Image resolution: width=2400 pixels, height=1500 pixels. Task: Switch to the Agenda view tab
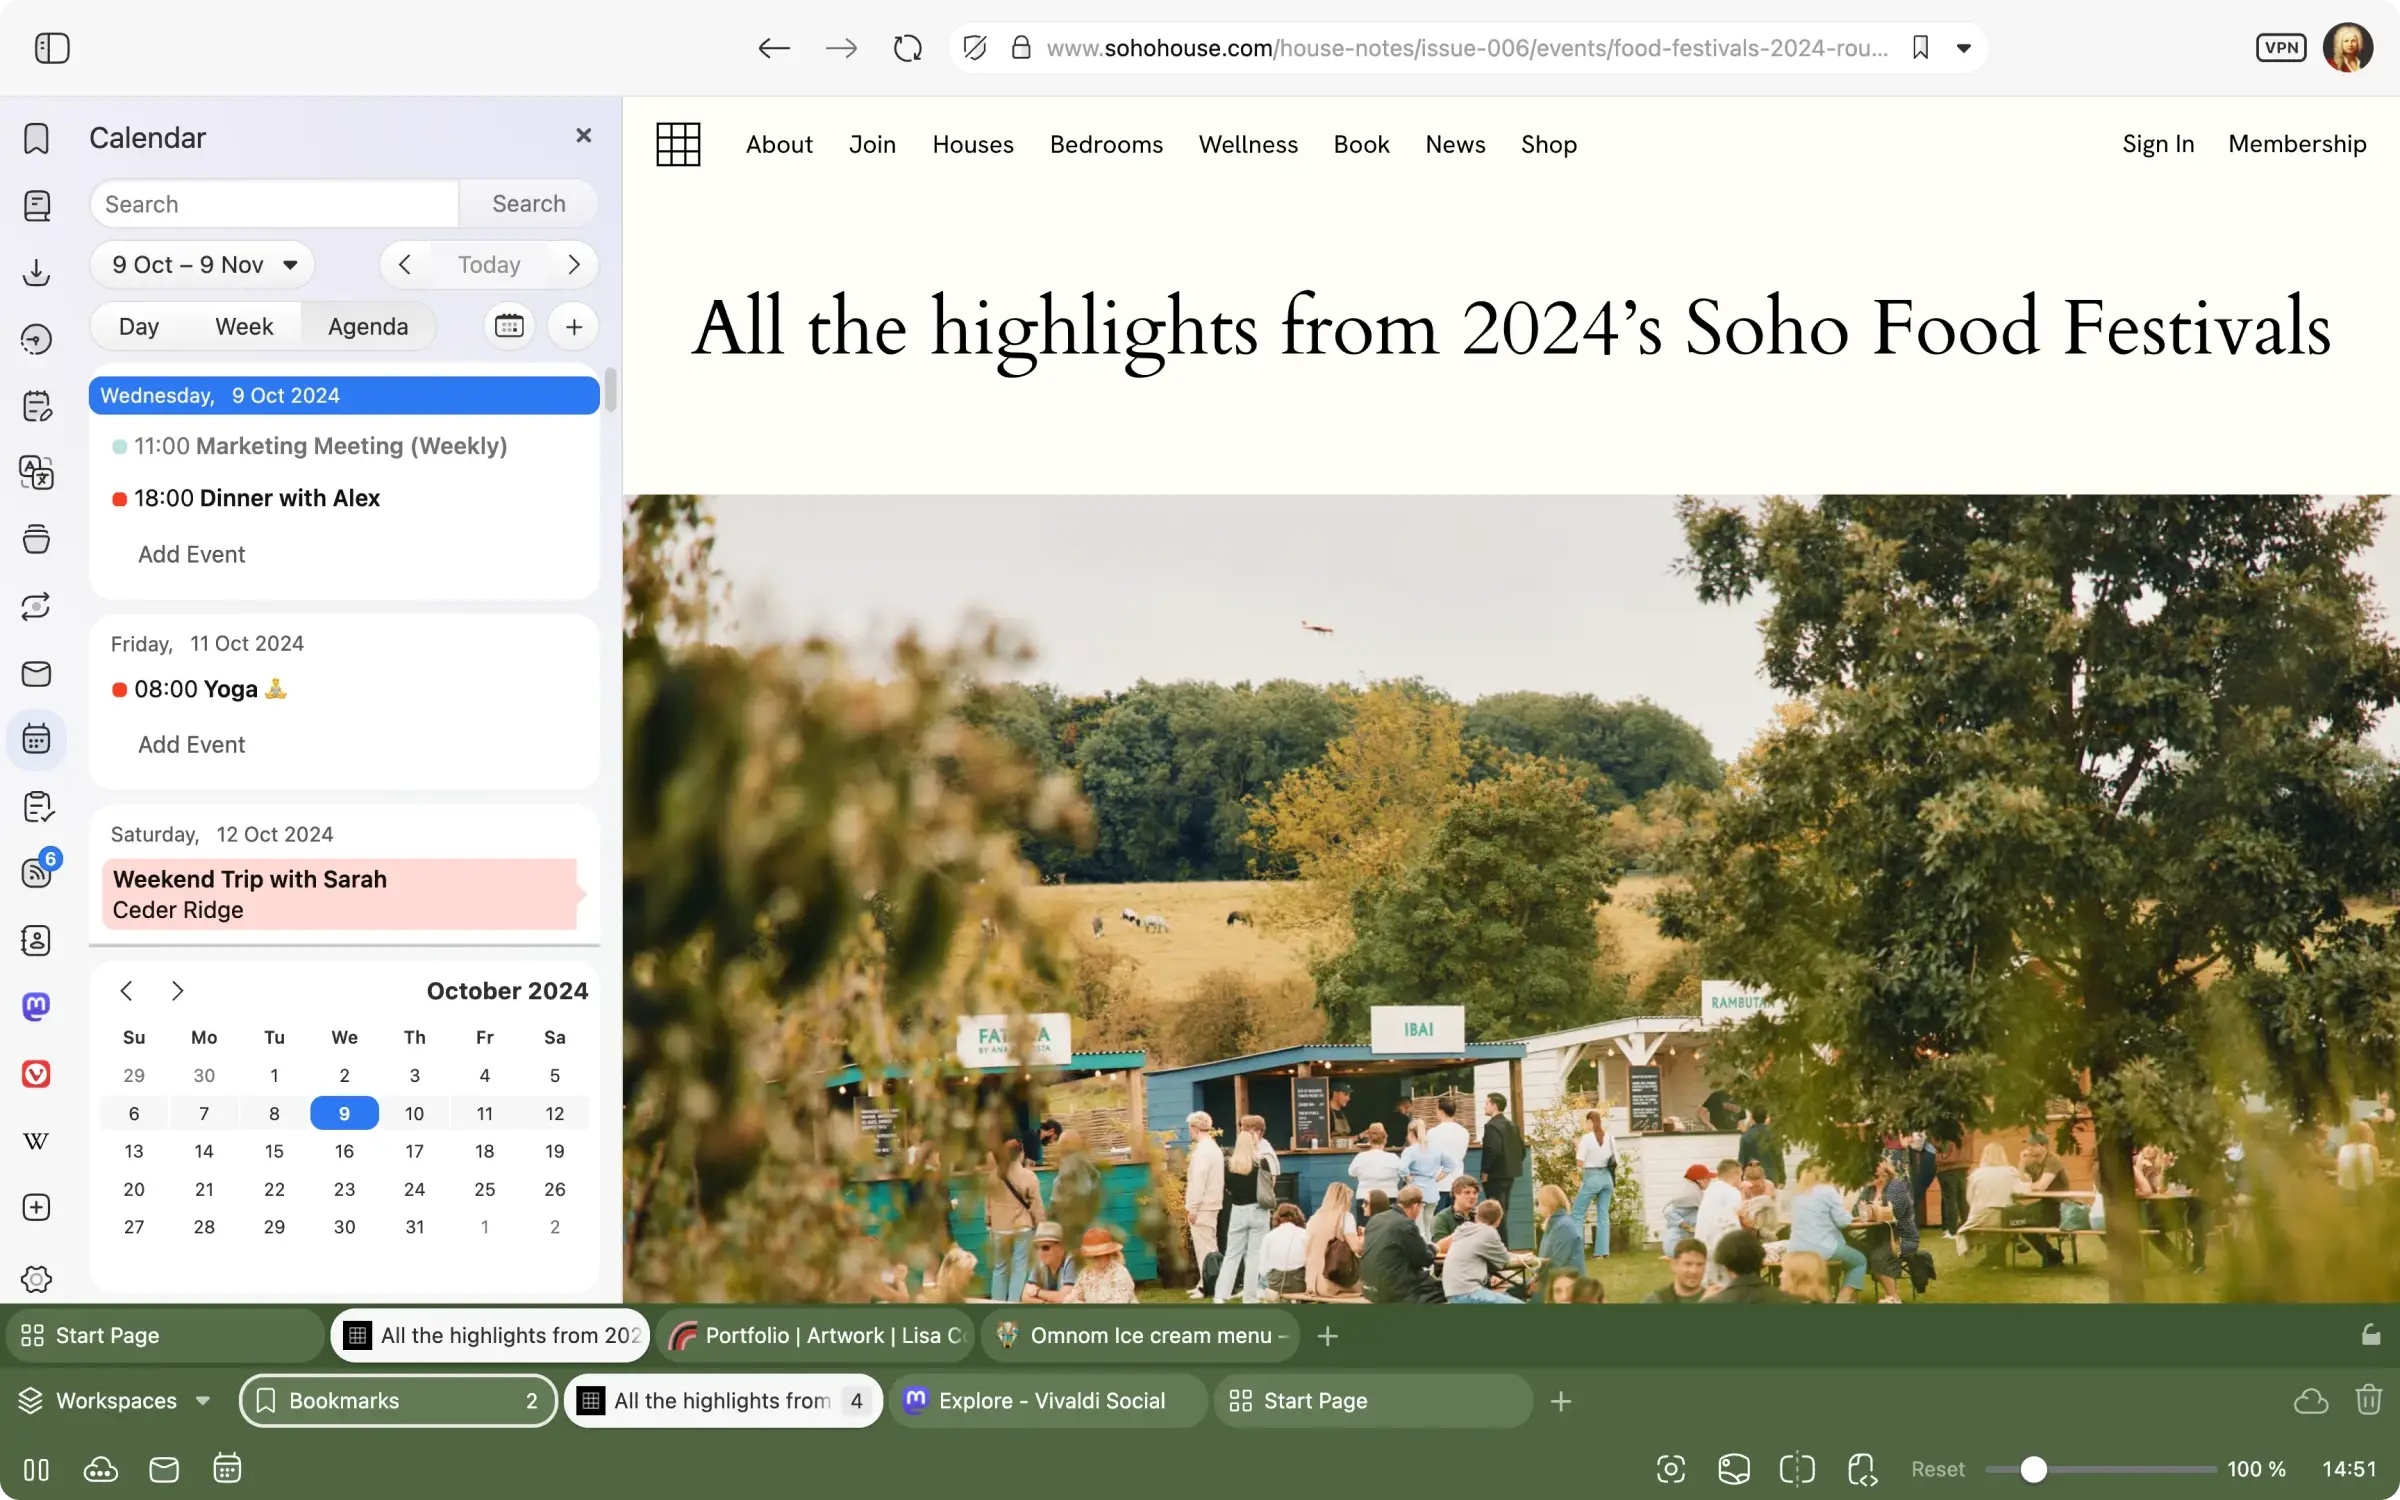click(367, 326)
